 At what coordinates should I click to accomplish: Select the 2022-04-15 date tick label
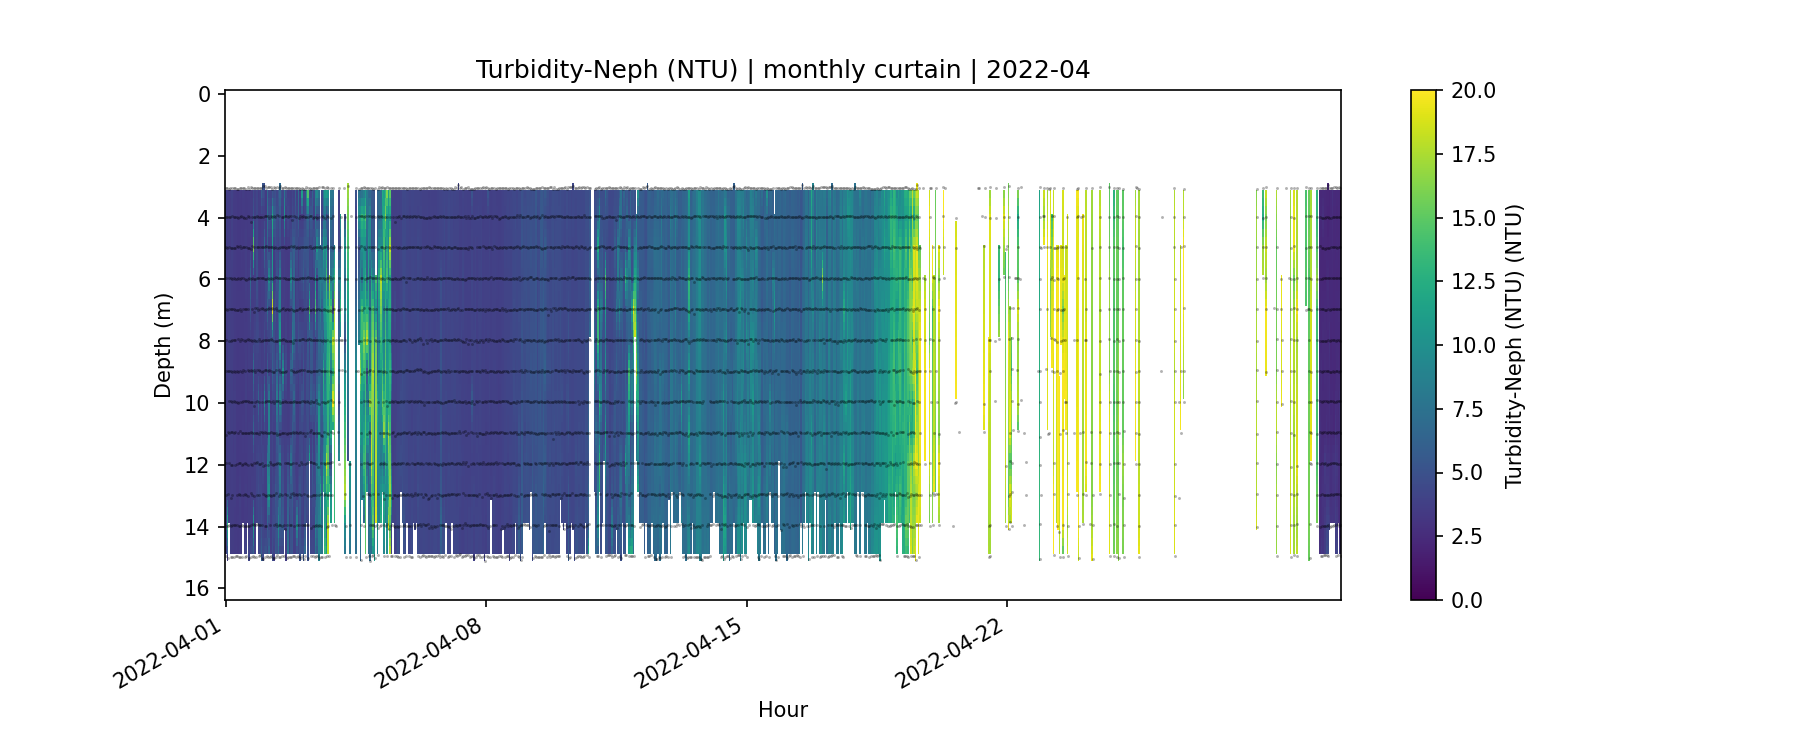(x=689, y=652)
